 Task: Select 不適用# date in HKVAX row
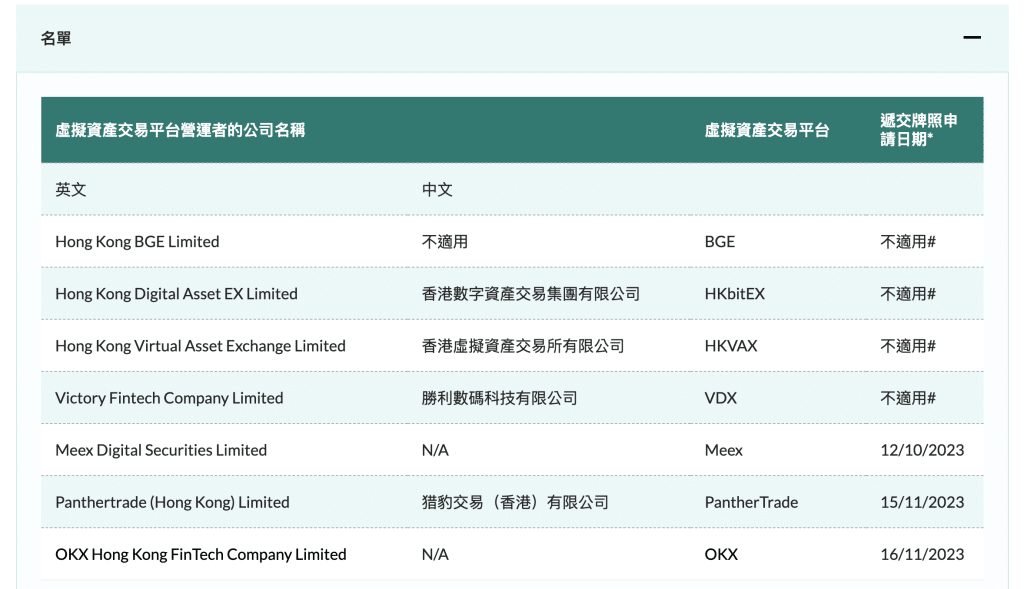[x=908, y=346]
